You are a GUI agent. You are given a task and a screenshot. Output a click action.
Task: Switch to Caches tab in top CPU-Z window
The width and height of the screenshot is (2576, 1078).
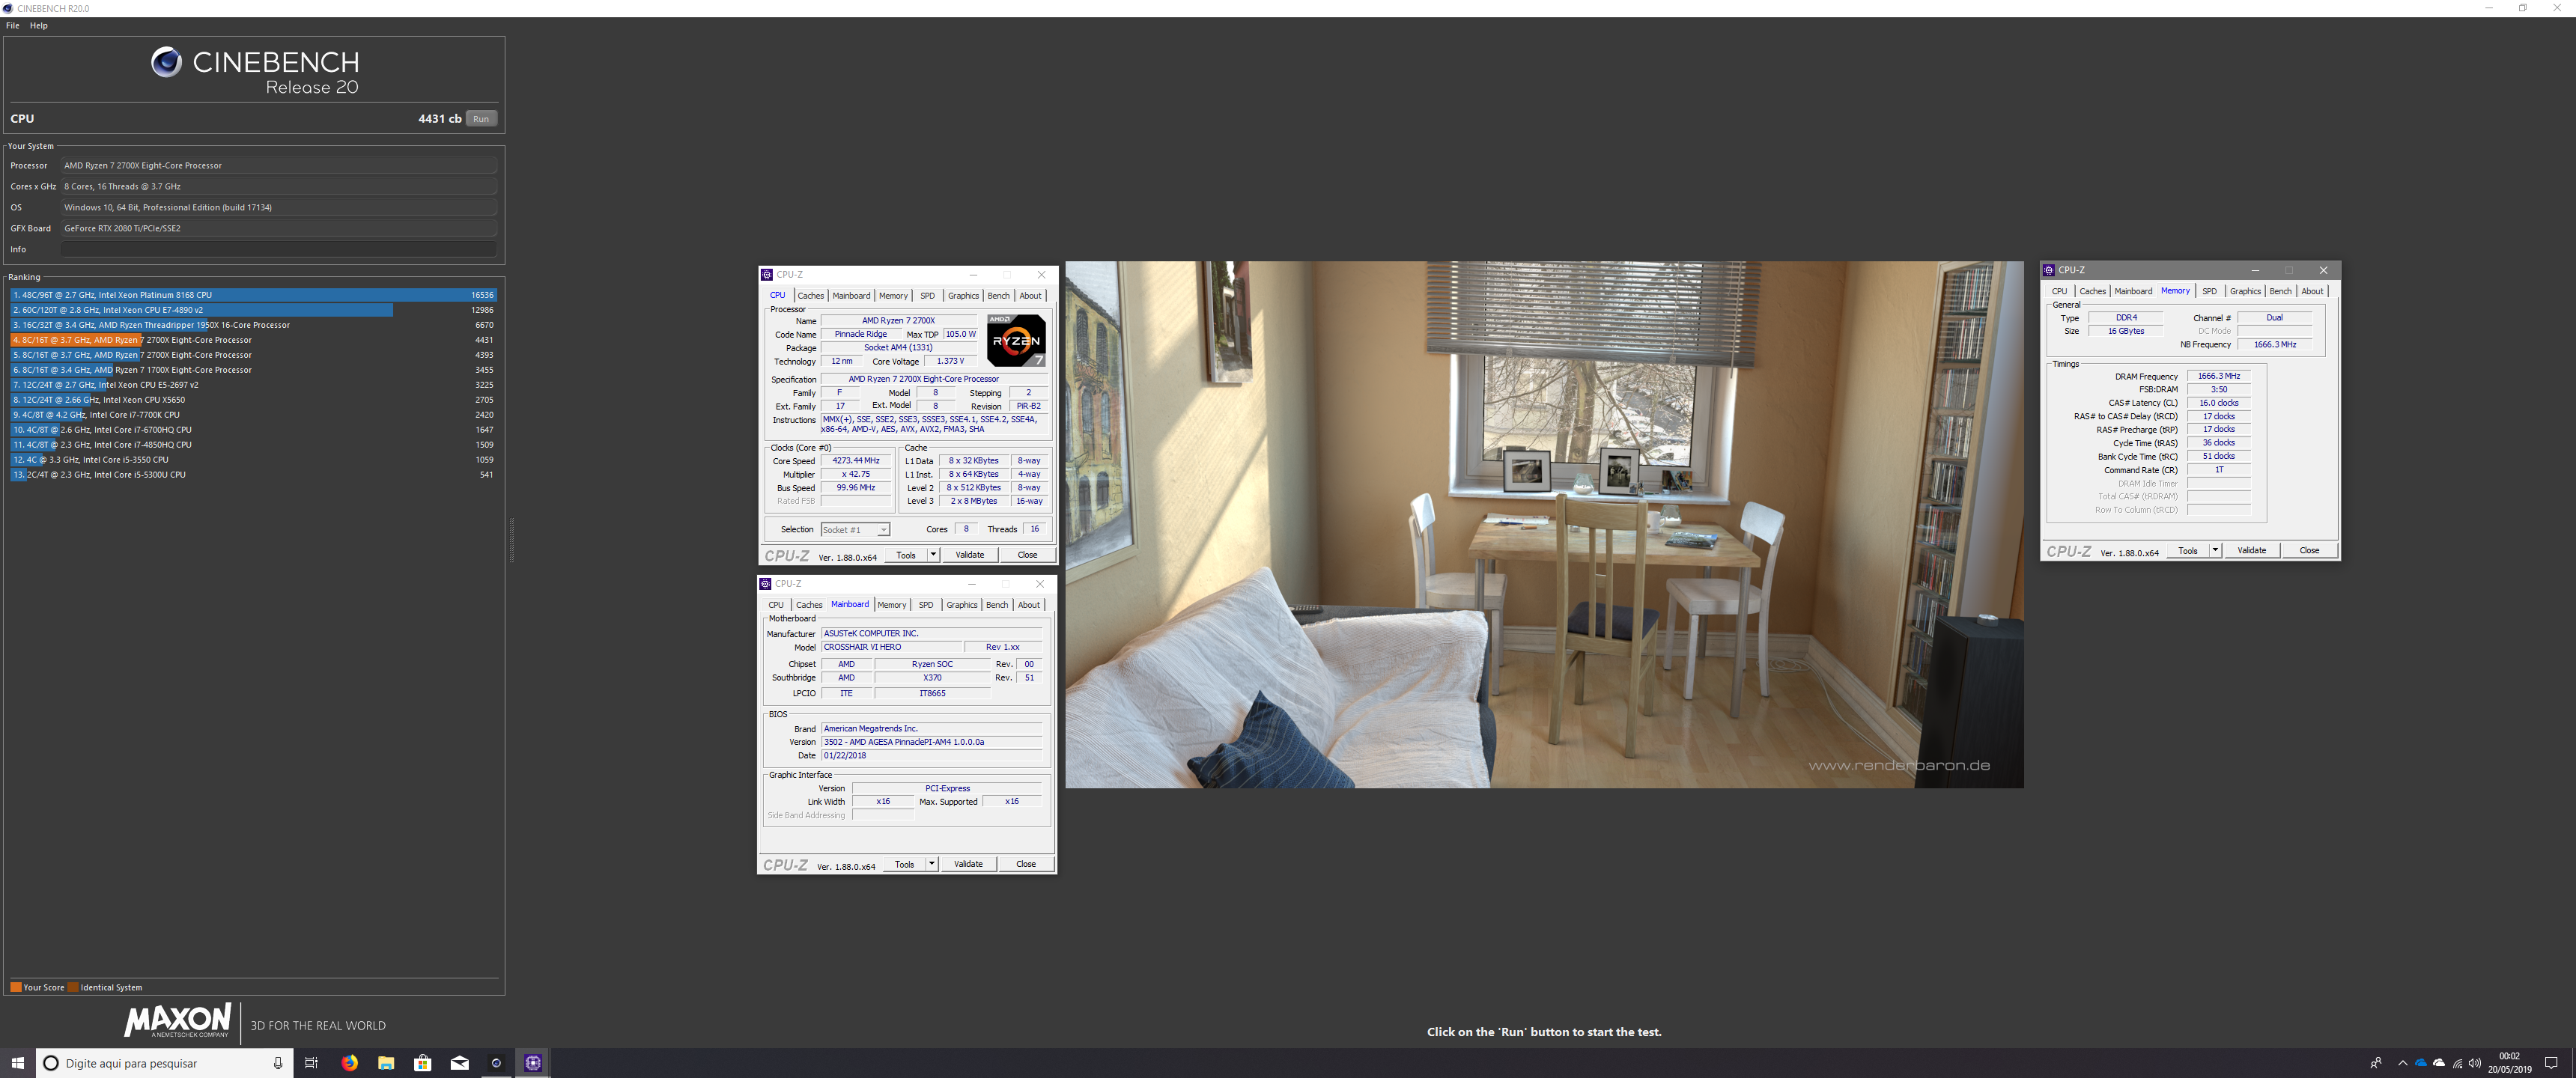point(811,296)
